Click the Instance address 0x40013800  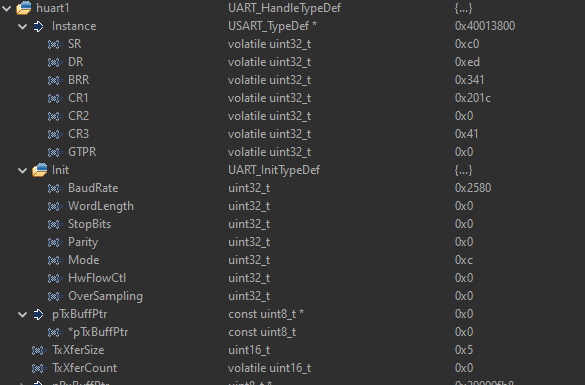(485, 26)
